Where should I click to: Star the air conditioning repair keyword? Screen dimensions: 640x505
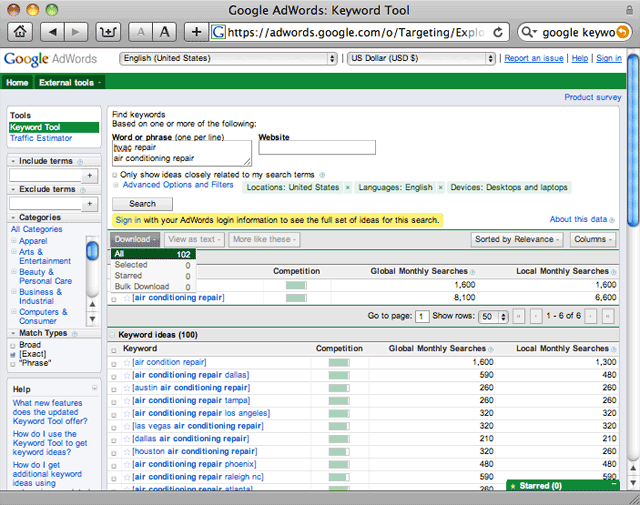[127, 298]
